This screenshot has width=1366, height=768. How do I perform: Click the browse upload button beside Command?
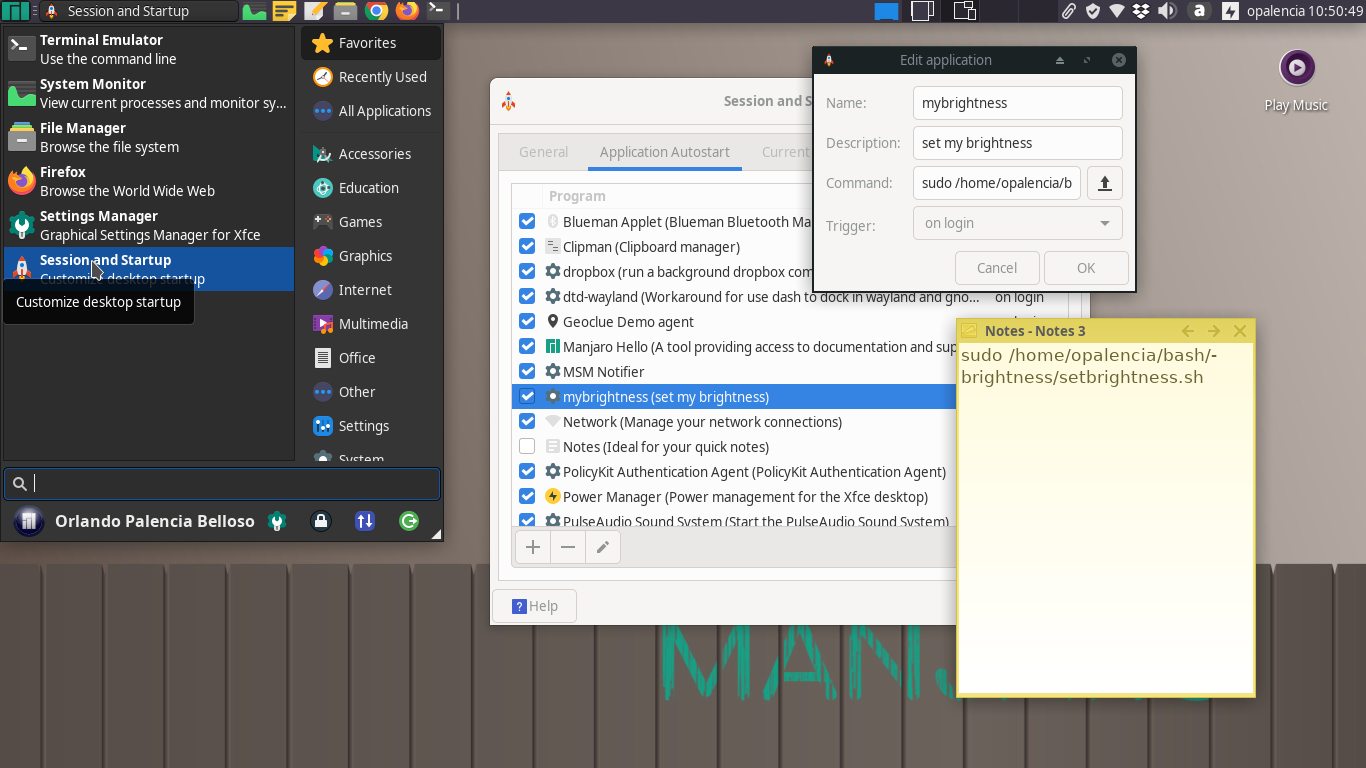[x=1105, y=183]
